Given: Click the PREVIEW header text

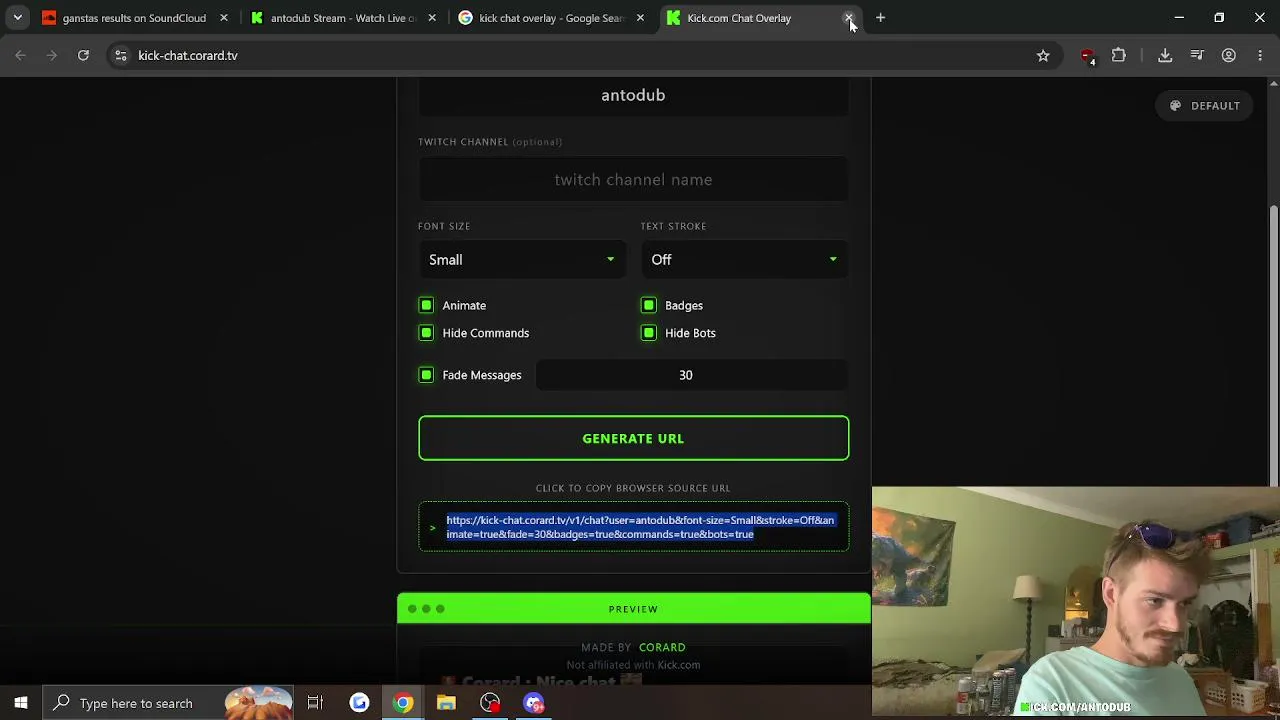Looking at the screenshot, I should 633,609.
